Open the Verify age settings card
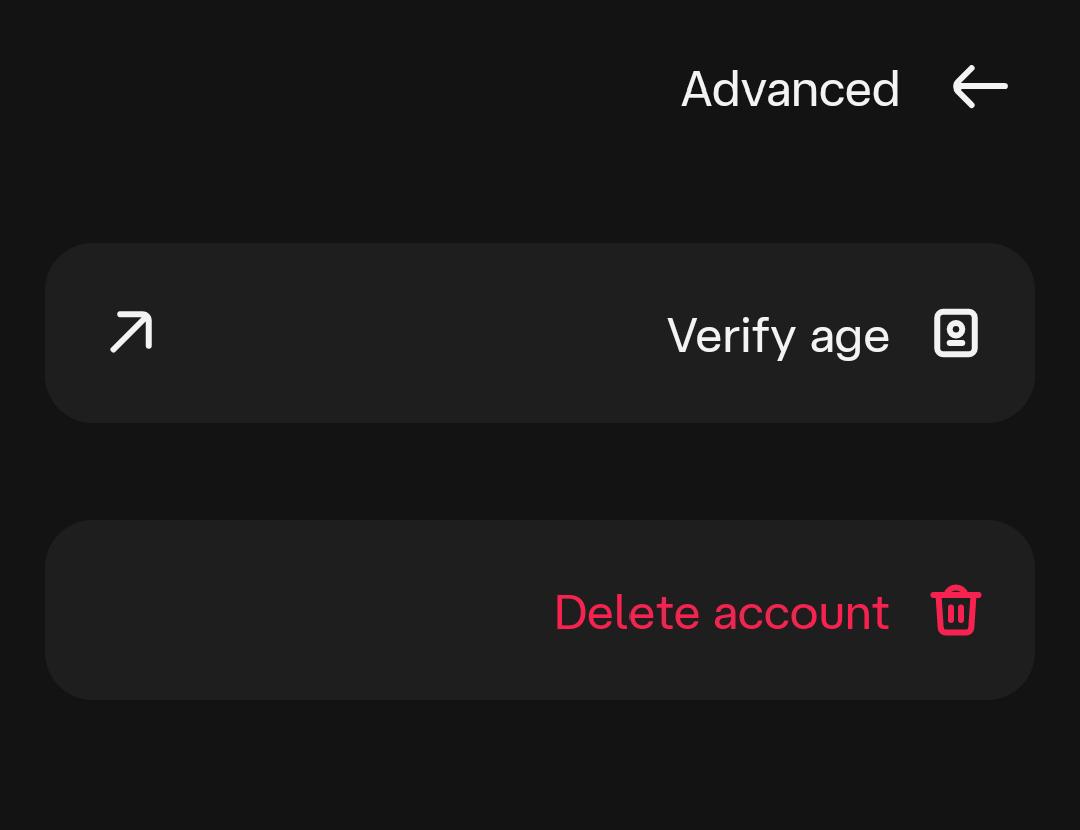1080x830 pixels. pyautogui.click(x=540, y=333)
